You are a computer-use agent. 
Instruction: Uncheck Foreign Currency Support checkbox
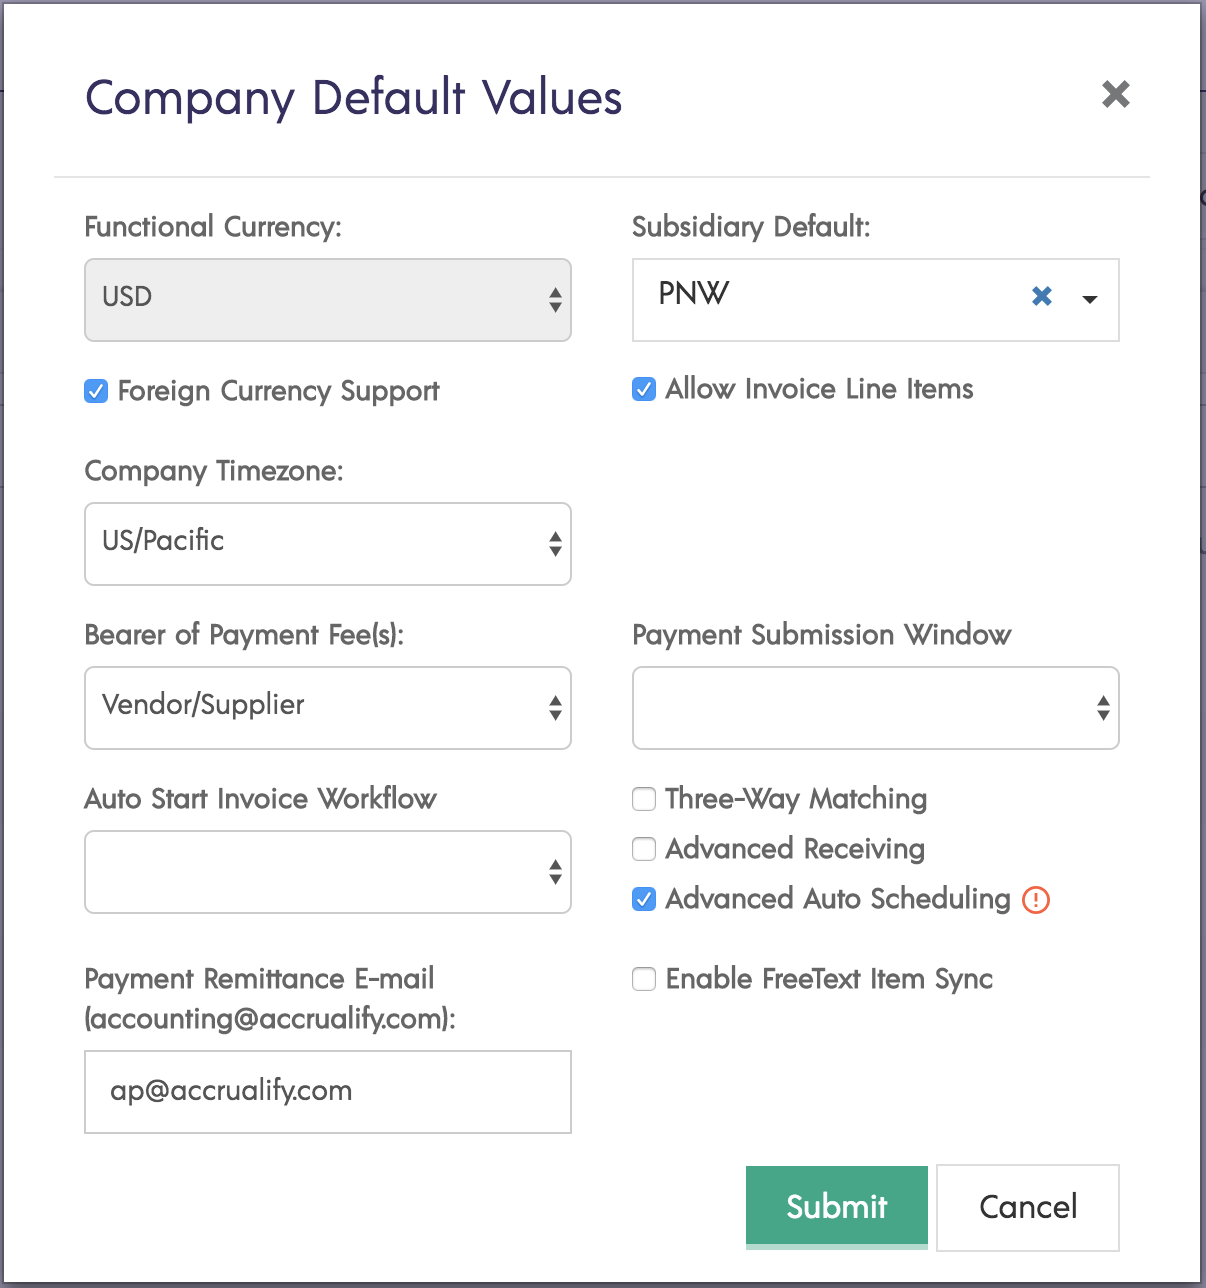96,392
